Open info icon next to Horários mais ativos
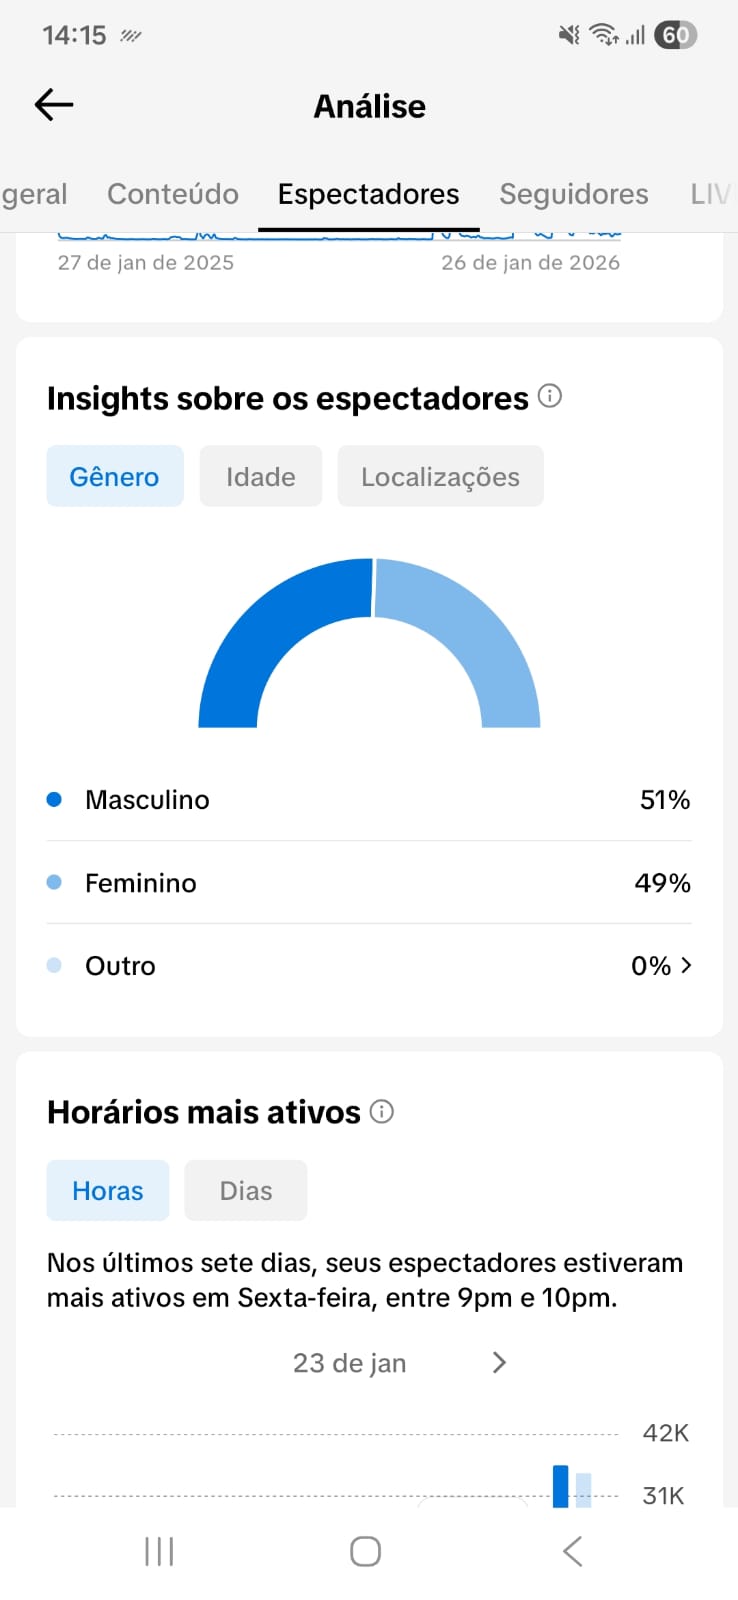738x1600 pixels. [x=382, y=1111]
